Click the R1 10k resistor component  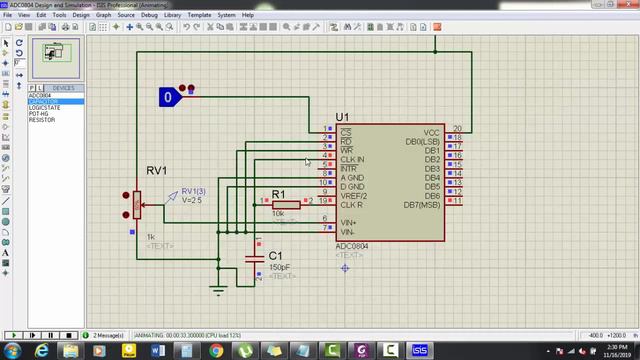[286, 205]
